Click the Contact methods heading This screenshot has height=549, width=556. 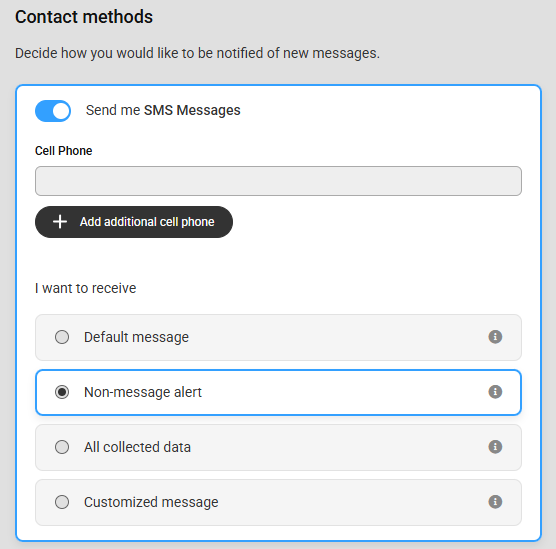click(x=84, y=17)
